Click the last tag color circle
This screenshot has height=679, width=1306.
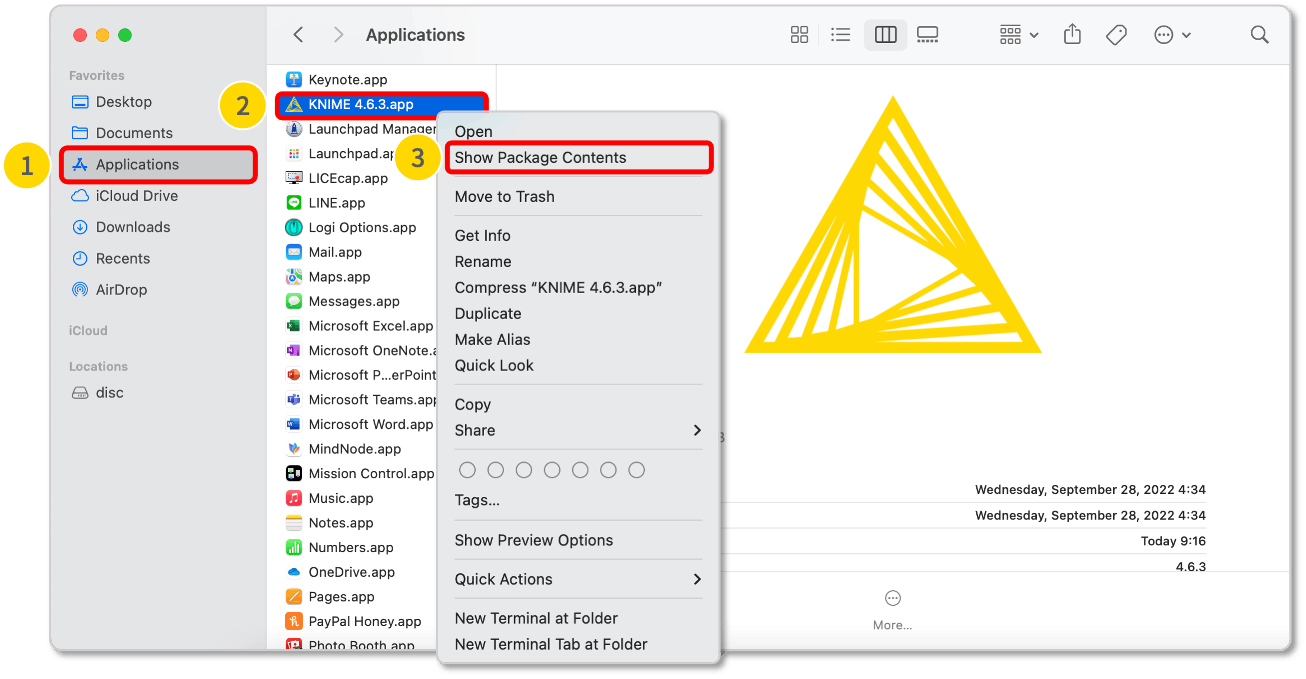(x=636, y=470)
